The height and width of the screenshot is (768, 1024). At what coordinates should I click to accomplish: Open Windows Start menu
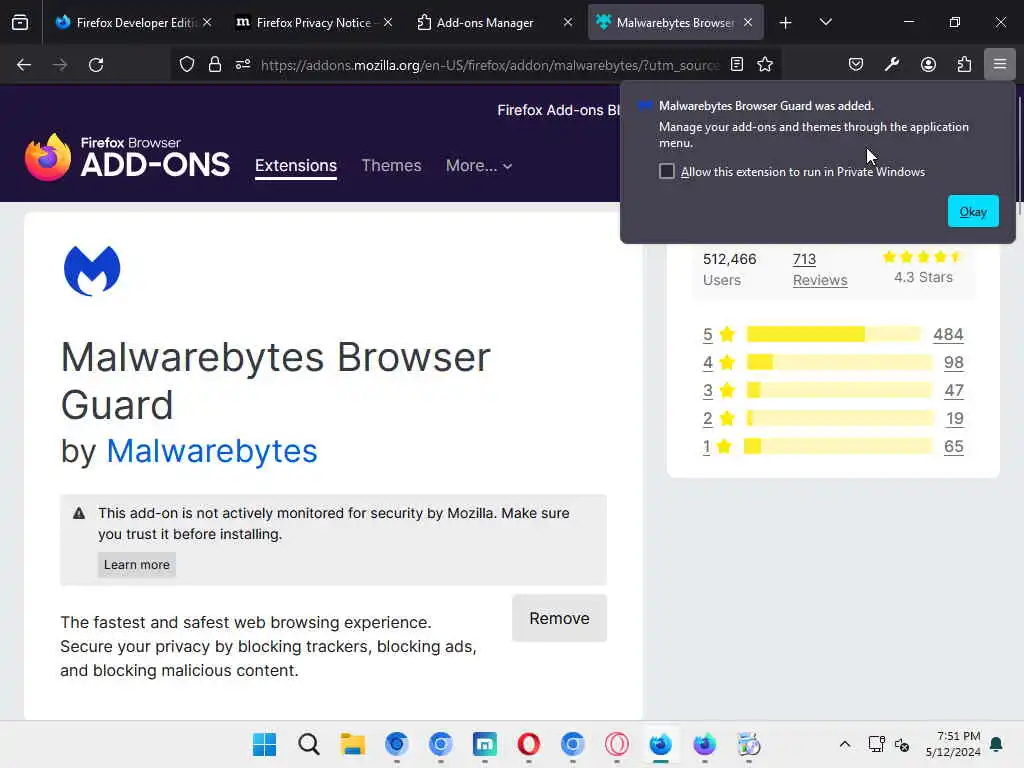point(264,744)
